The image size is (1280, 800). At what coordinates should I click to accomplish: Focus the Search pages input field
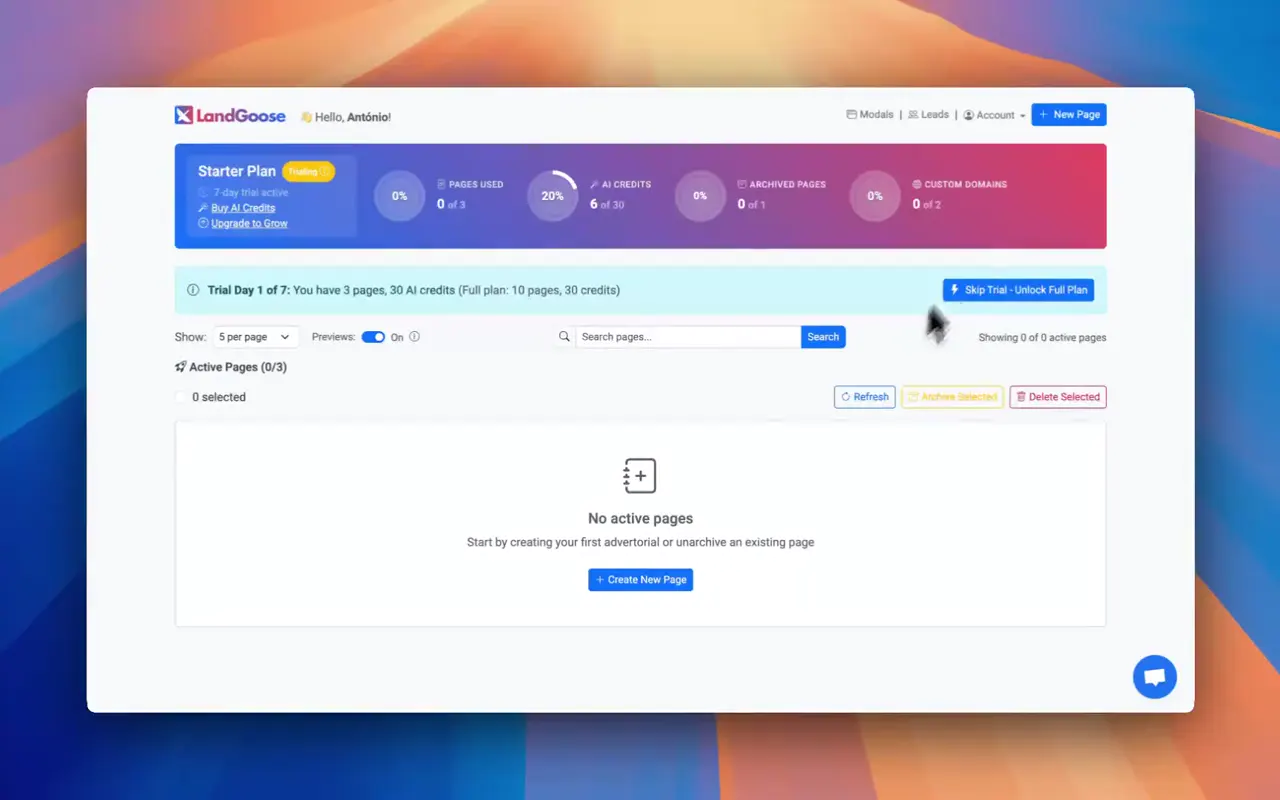click(x=688, y=337)
